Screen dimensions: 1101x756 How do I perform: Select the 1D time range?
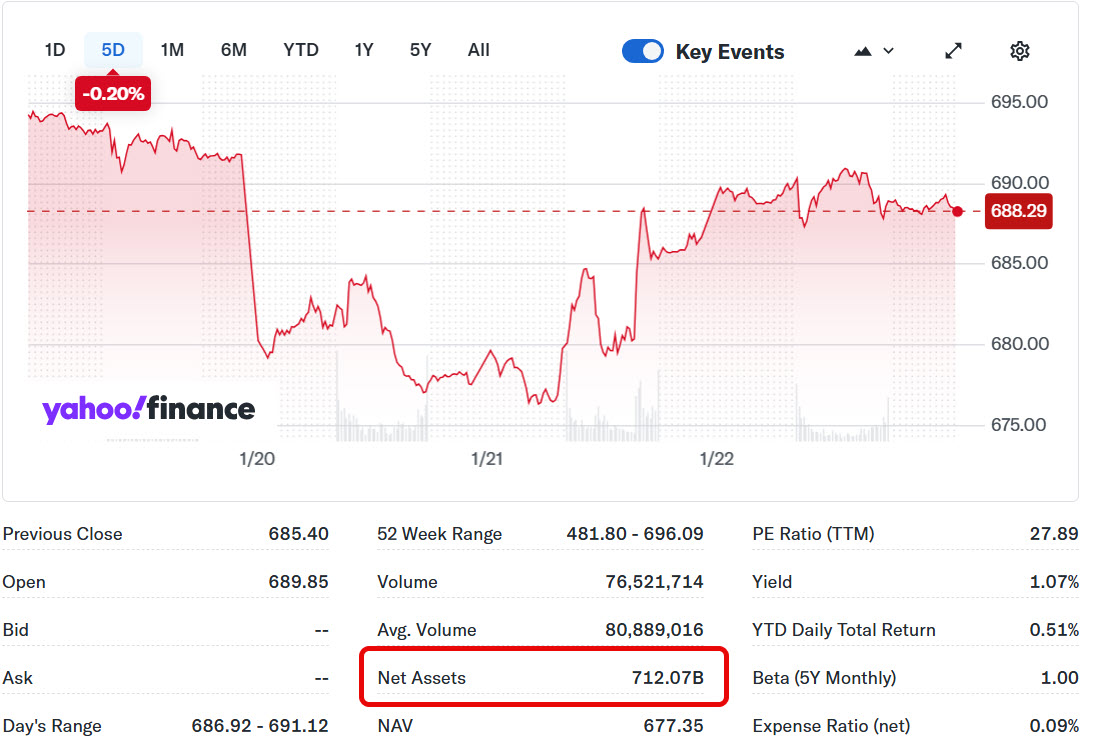tap(55, 50)
